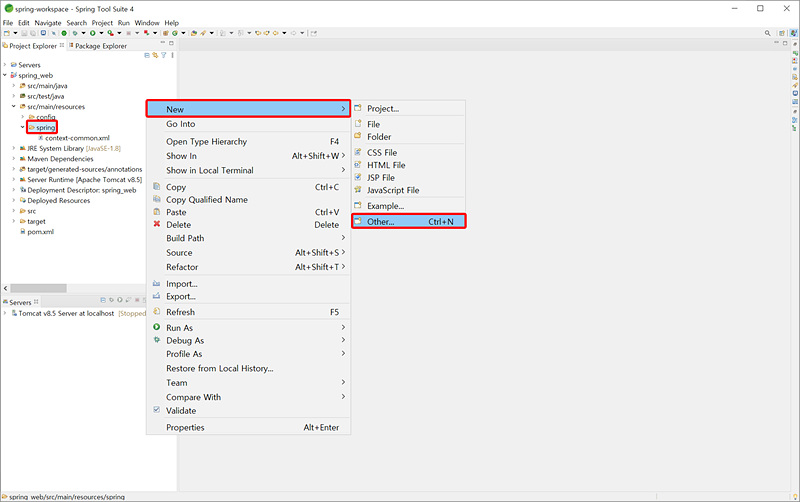Image resolution: width=800 pixels, height=502 pixels.
Task: Choose Refresh from the context menu
Action: [248, 312]
